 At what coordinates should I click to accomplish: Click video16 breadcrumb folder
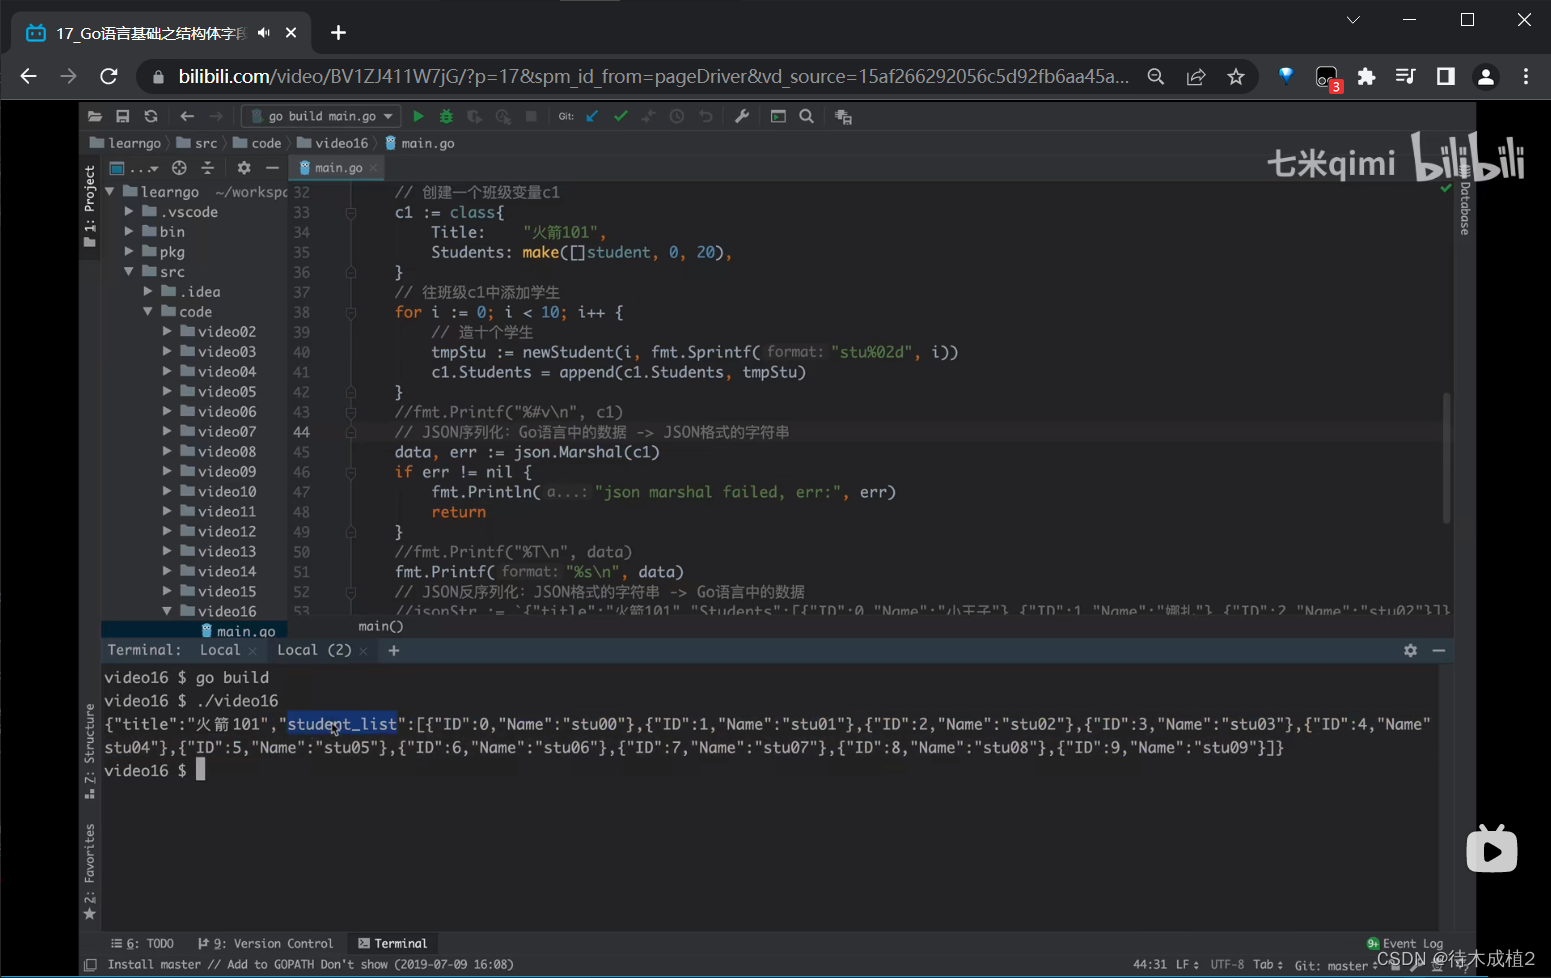click(333, 143)
